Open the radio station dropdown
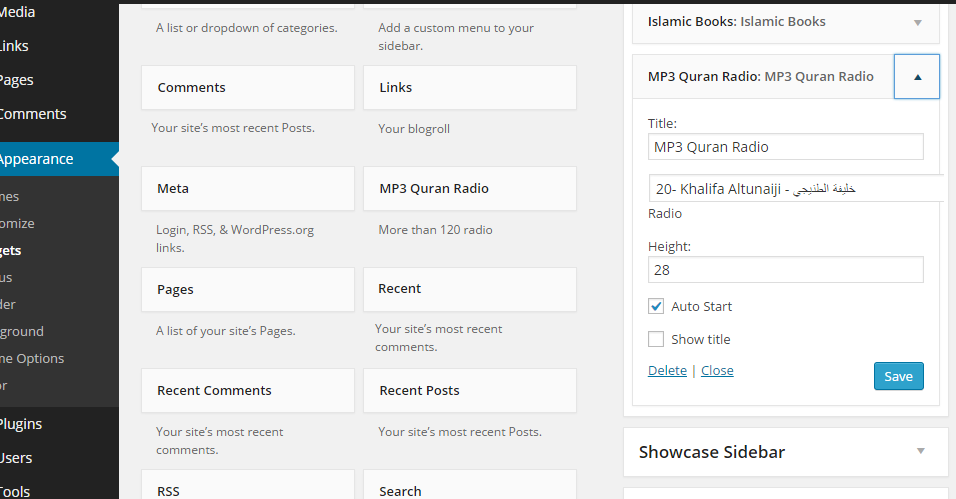 click(x=796, y=188)
